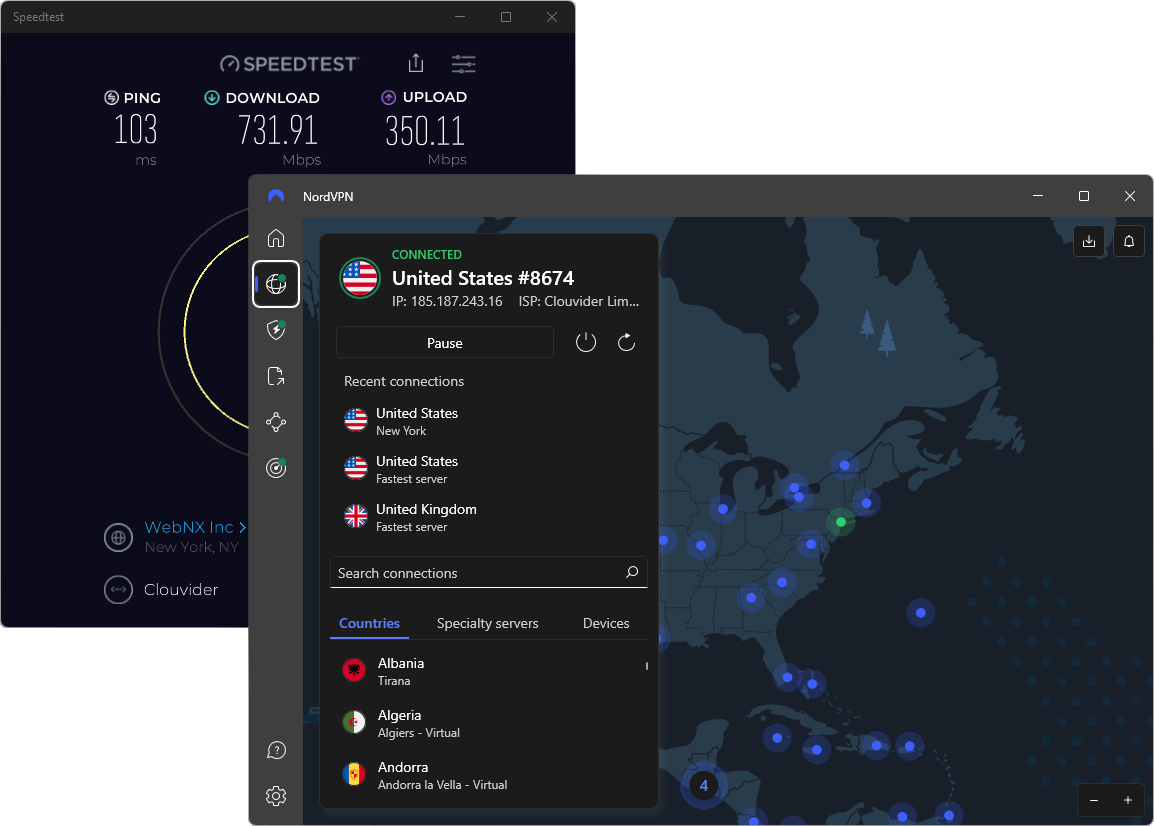Open the globe VPN connection sidebar icon
1154x826 pixels.
(x=276, y=283)
